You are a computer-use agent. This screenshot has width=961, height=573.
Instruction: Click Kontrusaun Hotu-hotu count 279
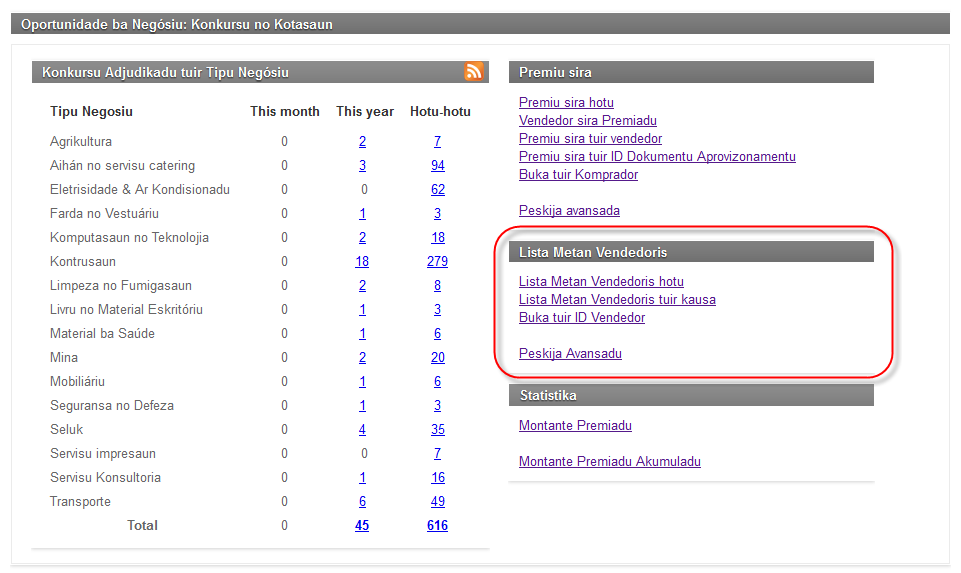click(437, 262)
